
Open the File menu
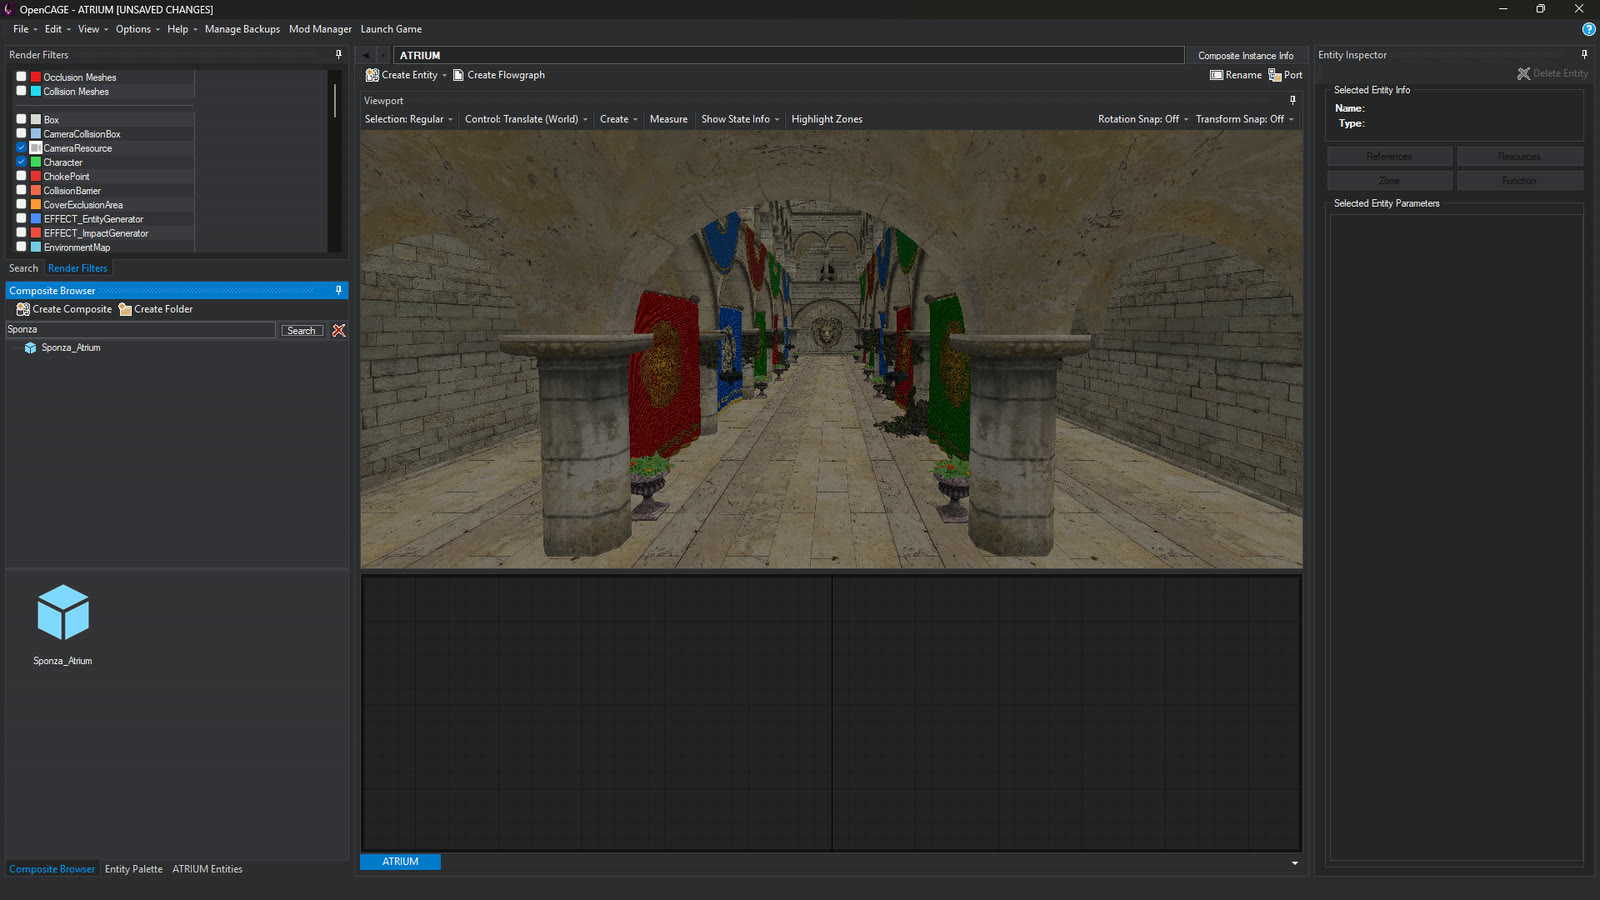(24, 29)
